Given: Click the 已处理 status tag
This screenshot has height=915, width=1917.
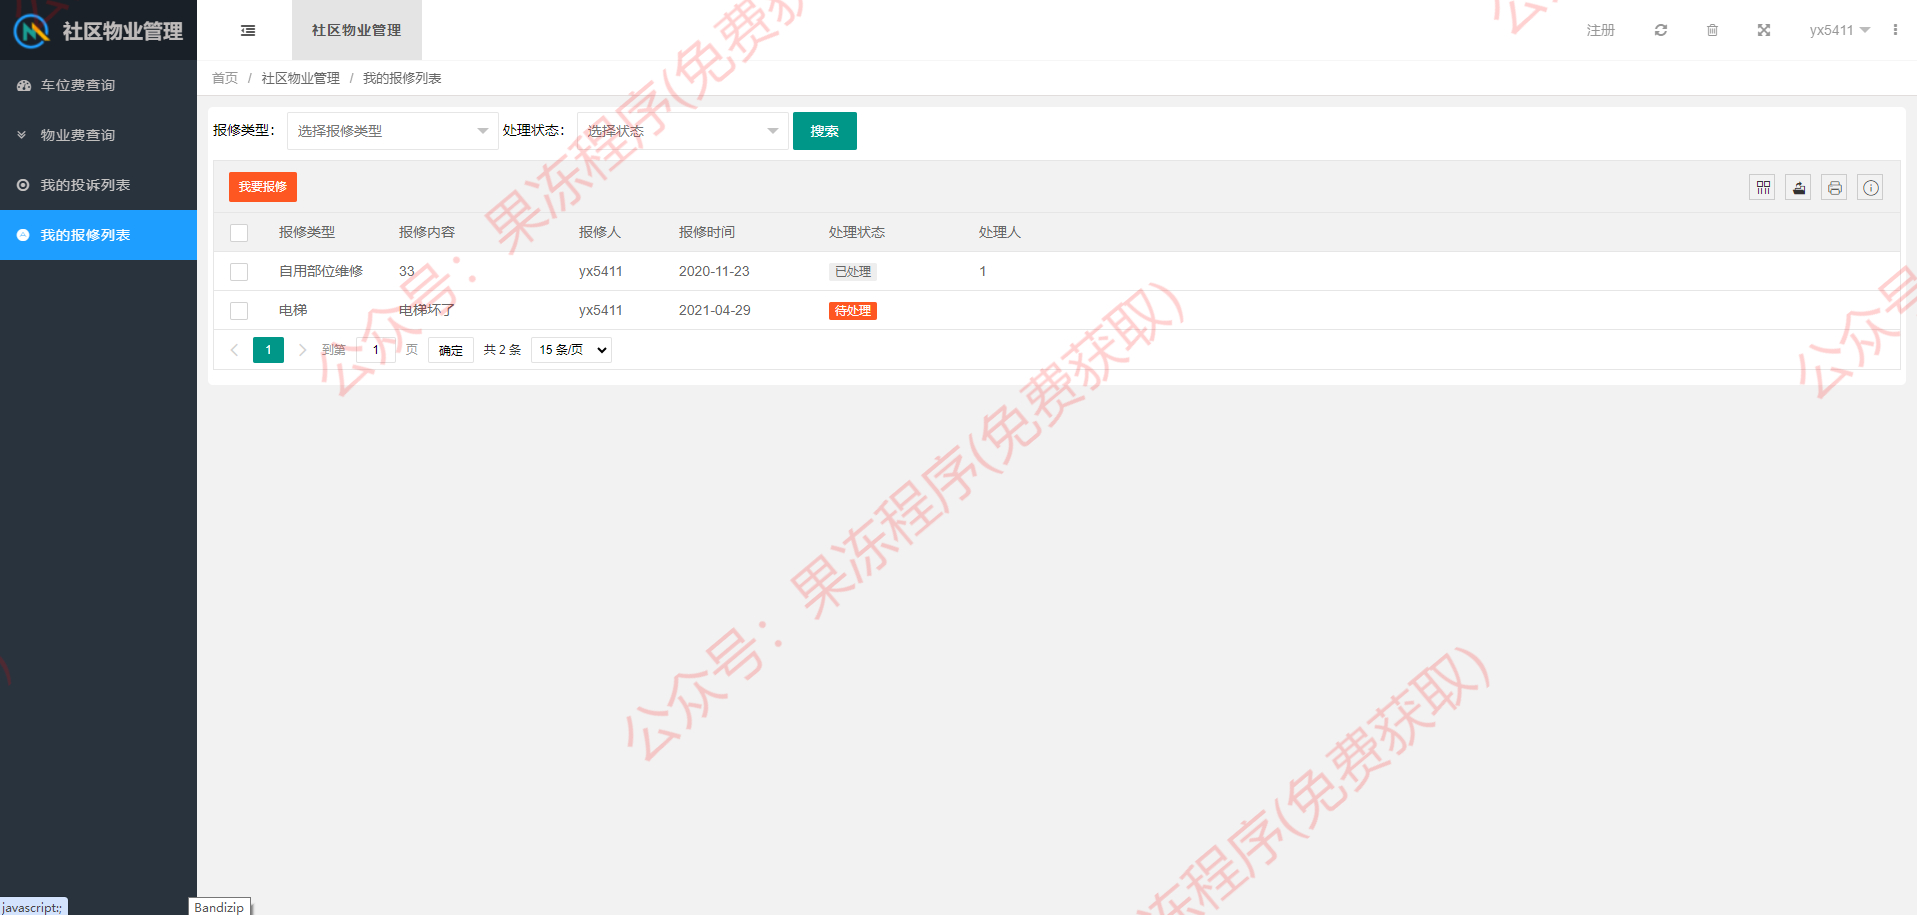Looking at the screenshot, I should click(x=853, y=271).
